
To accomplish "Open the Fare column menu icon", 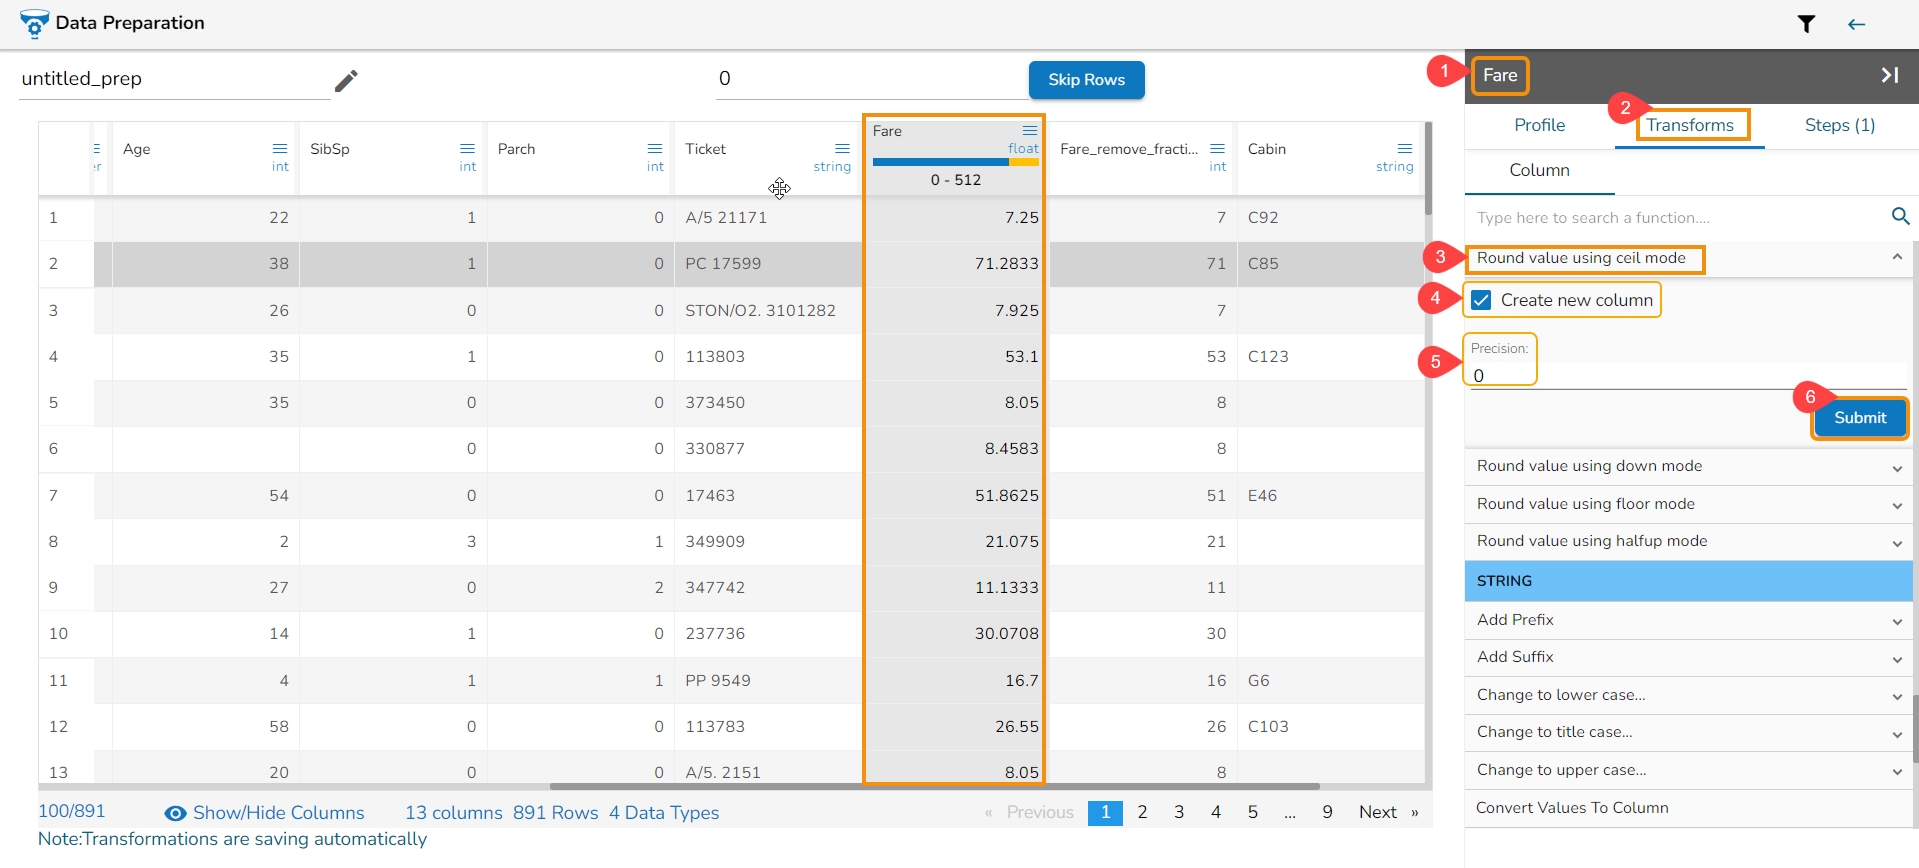I will pyautogui.click(x=1029, y=131).
